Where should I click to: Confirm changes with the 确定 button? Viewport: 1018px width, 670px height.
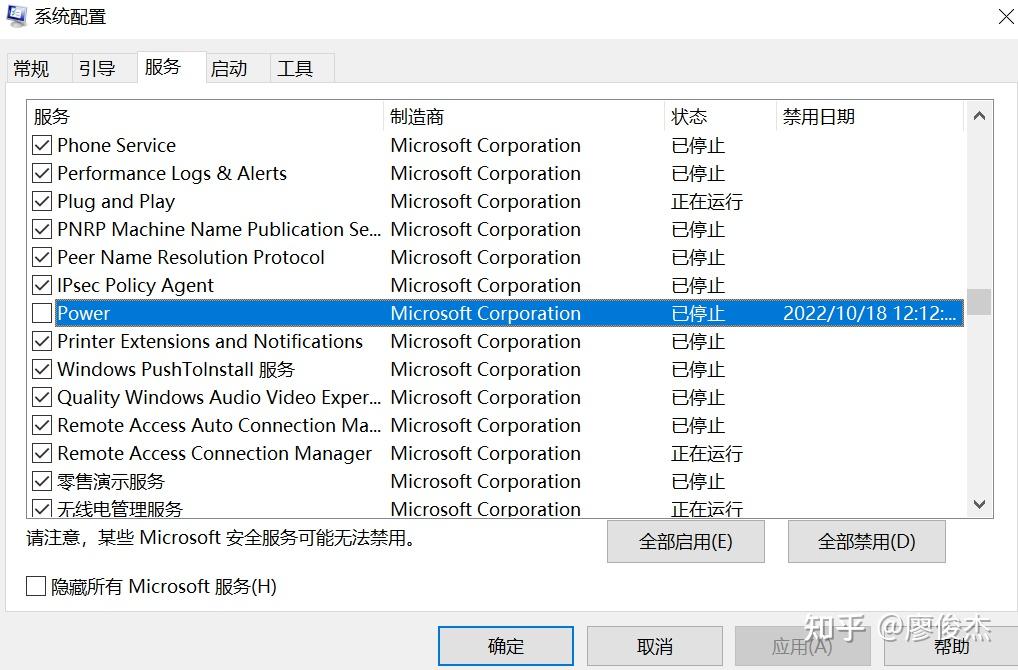coord(505,645)
